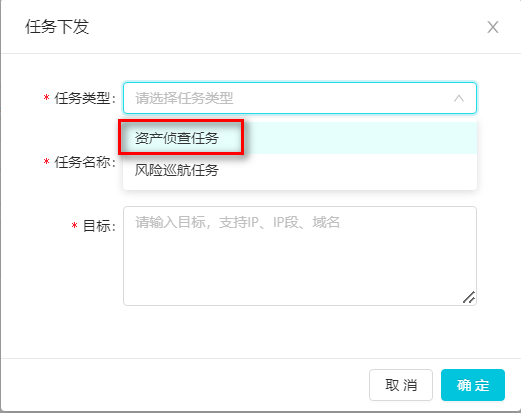Click the 请选择任务类型 combo box field
The image size is (521, 413).
pyautogui.click(x=300, y=98)
